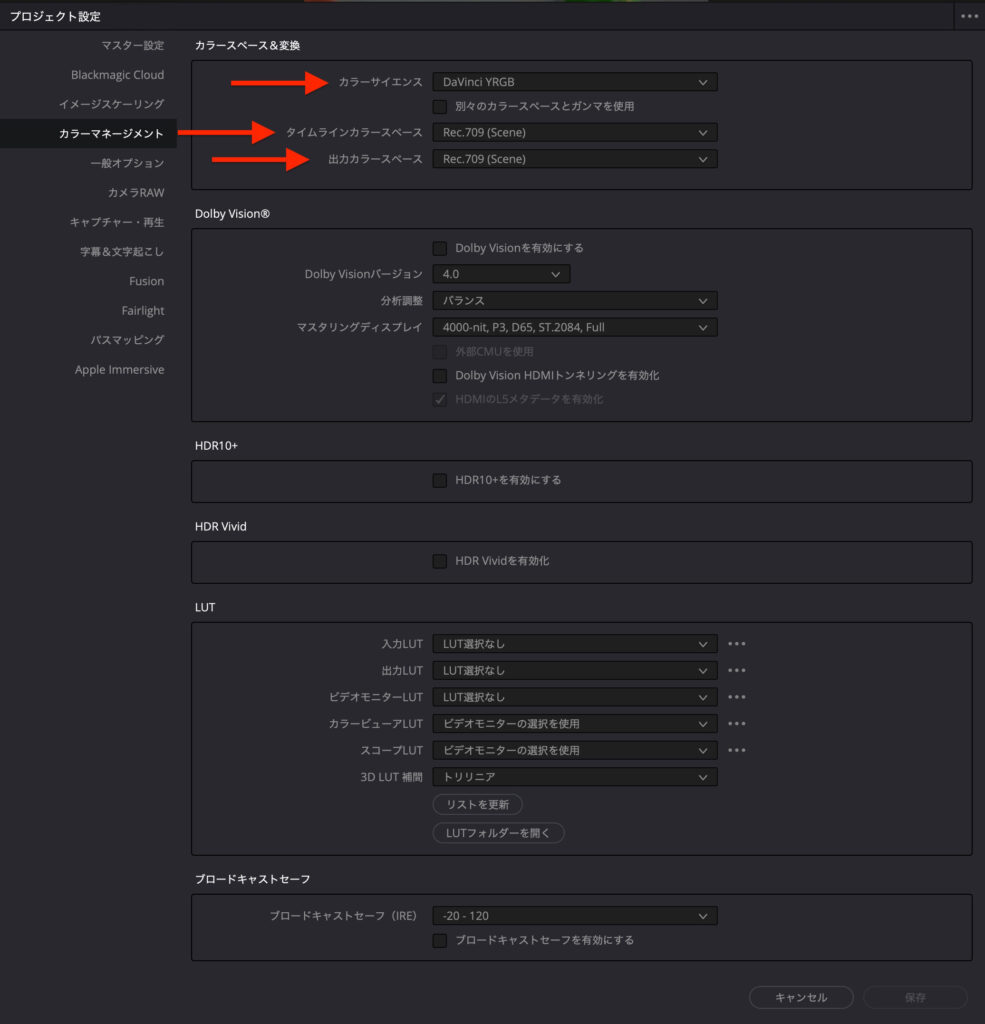Open the Fairlight settings section
Image resolution: width=985 pixels, height=1024 pixels.
[143, 311]
